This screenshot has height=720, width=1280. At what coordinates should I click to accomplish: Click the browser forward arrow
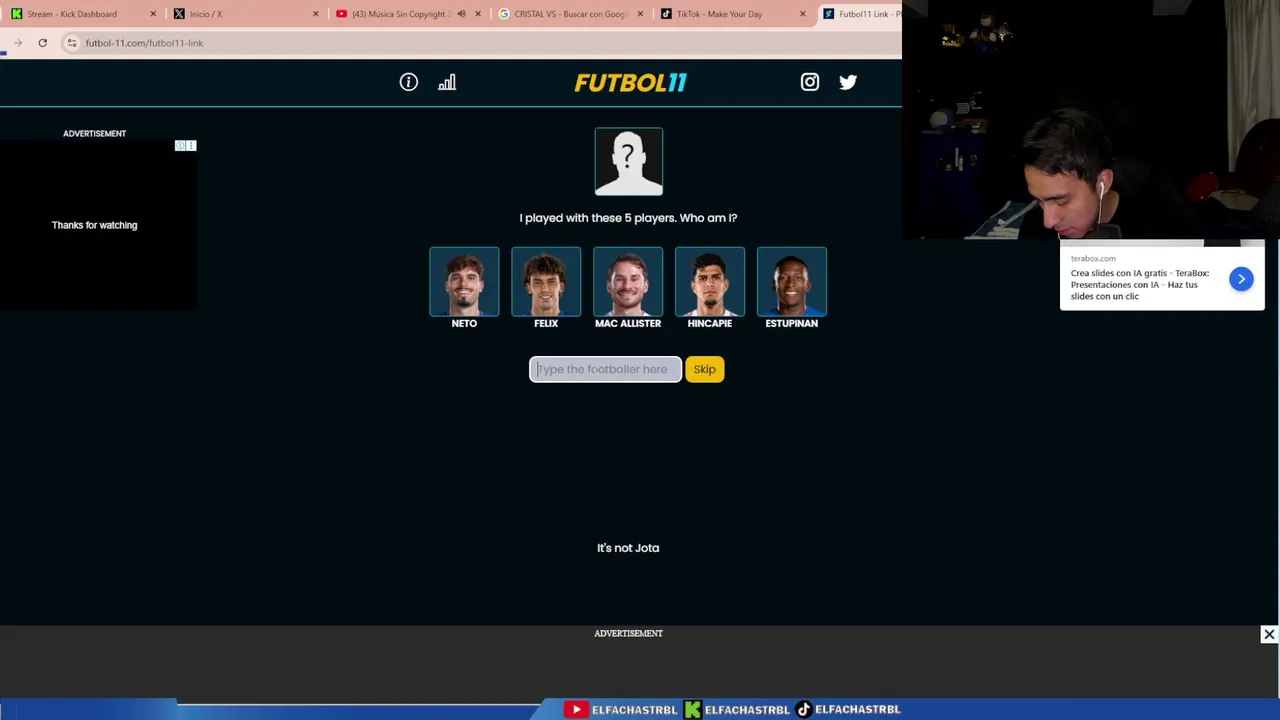pyautogui.click(x=18, y=43)
